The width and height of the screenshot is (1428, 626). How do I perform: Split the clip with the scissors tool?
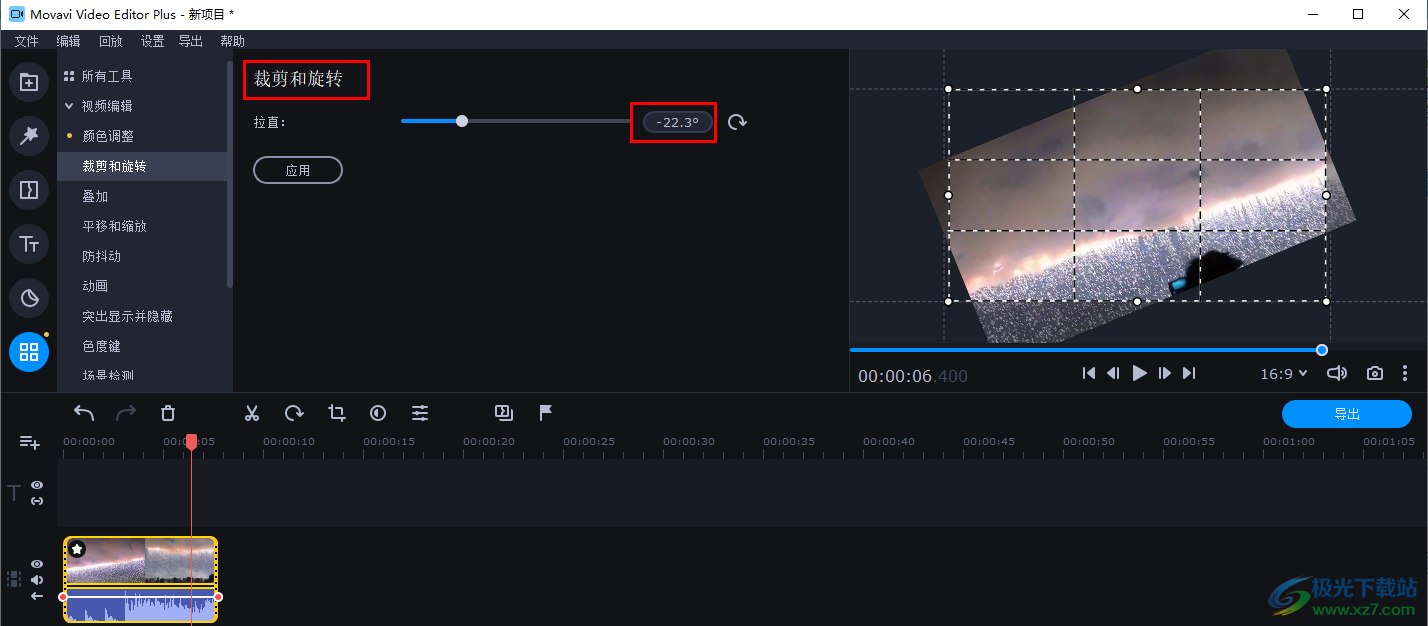(x=252, y=413)
